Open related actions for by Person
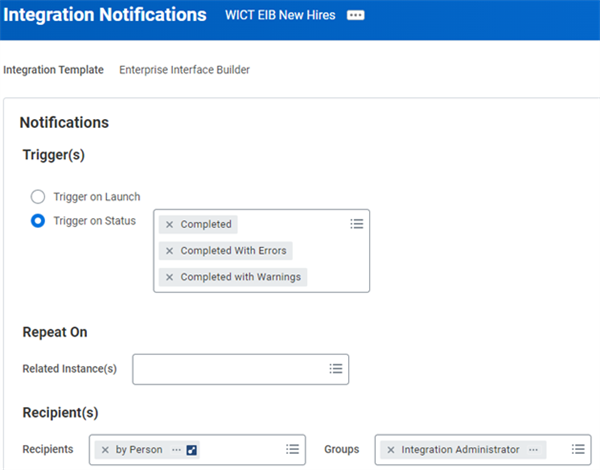This screenshot has width=600, height=470. click(x=176, y=450)
